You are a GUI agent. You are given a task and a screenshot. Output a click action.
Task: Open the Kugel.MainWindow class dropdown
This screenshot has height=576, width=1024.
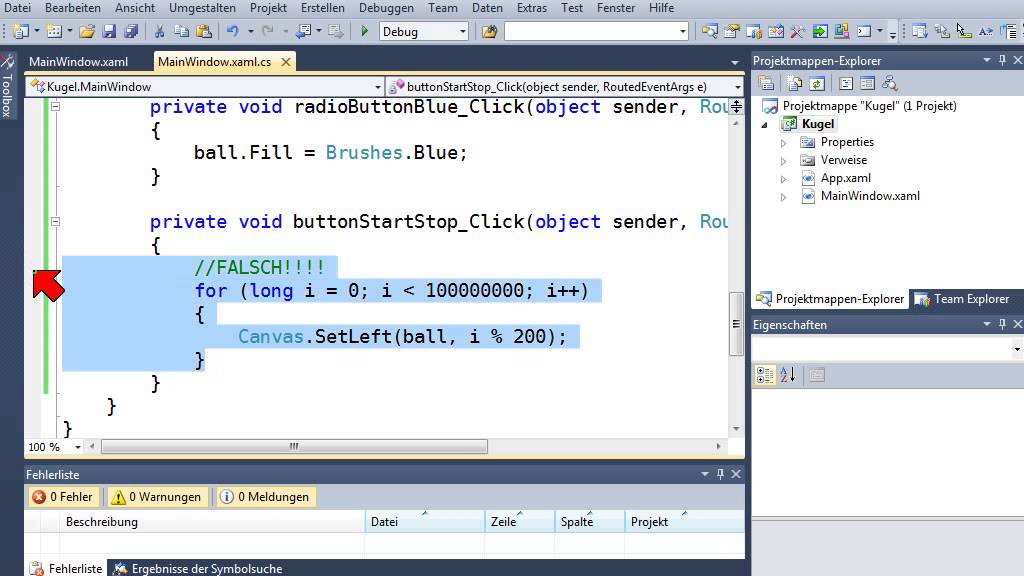coord(377,87)
